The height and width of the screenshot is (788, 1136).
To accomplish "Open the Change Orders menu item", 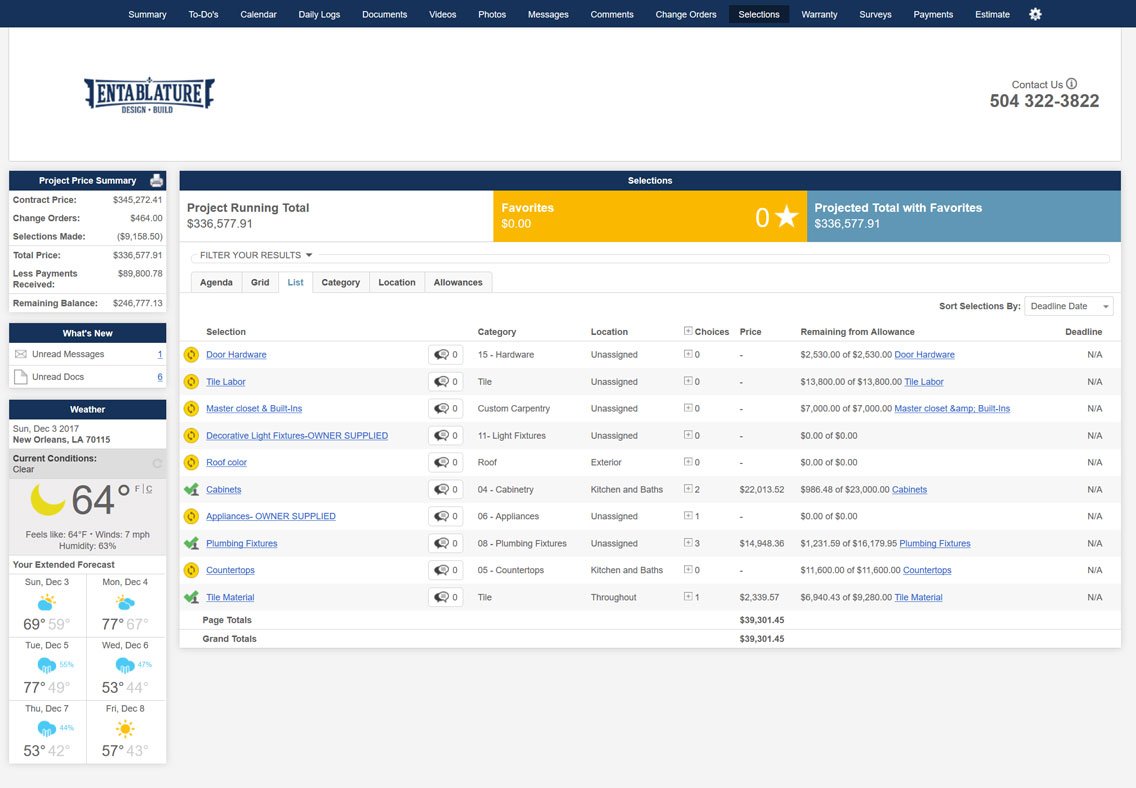I will pyautogui.click(x=685, y=14).
